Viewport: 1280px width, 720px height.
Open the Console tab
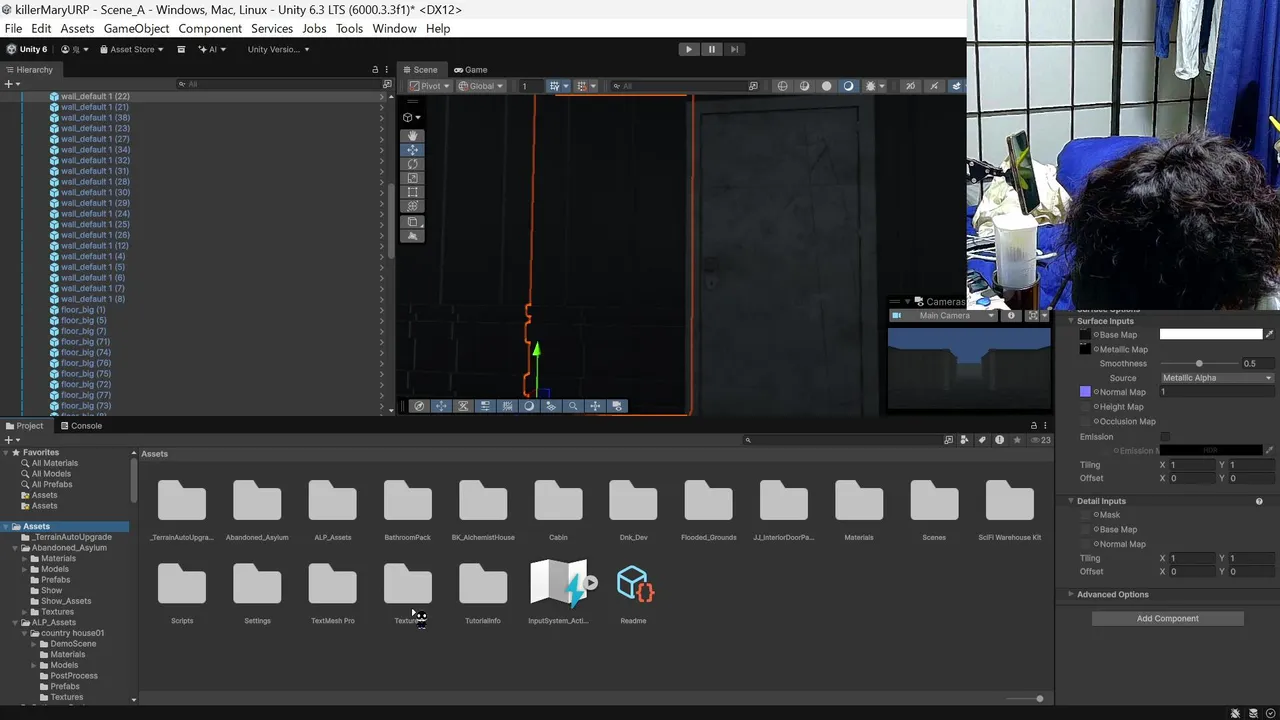click(80, 426)
